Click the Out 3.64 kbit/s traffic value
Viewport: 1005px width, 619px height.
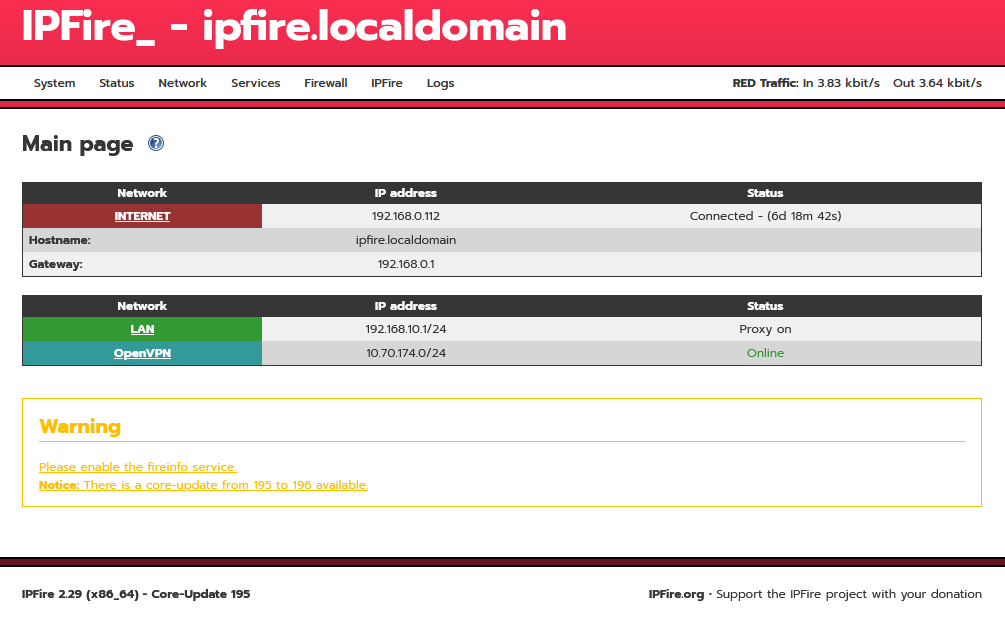click(x=937, y=83)
